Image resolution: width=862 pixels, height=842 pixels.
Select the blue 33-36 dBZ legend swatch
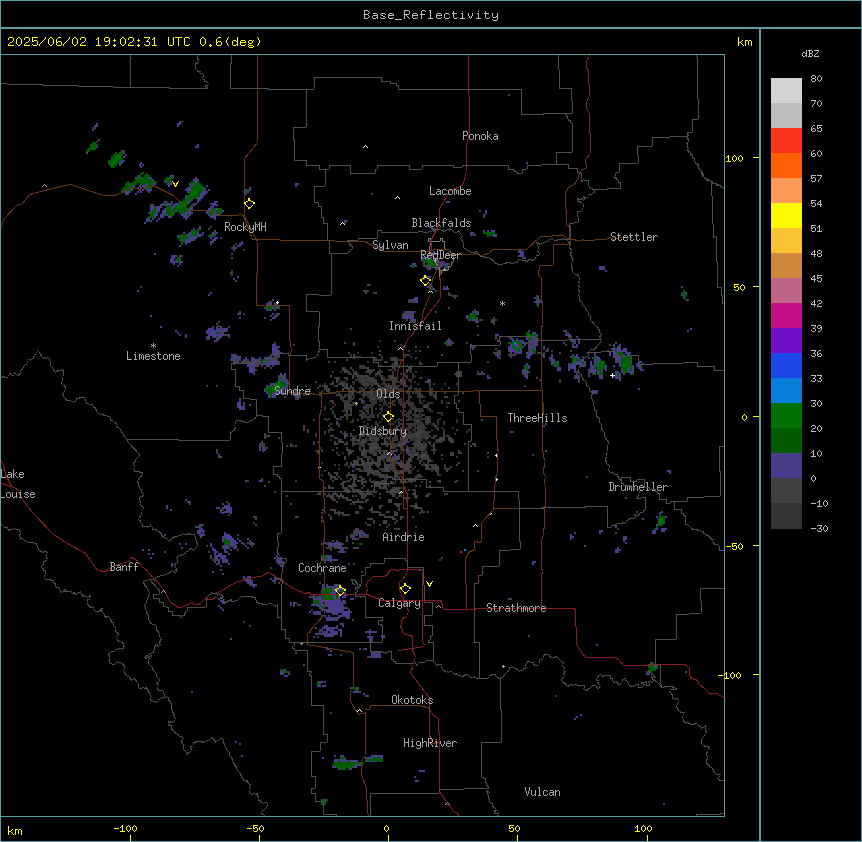pyautogui.click(x=786, y=365)
